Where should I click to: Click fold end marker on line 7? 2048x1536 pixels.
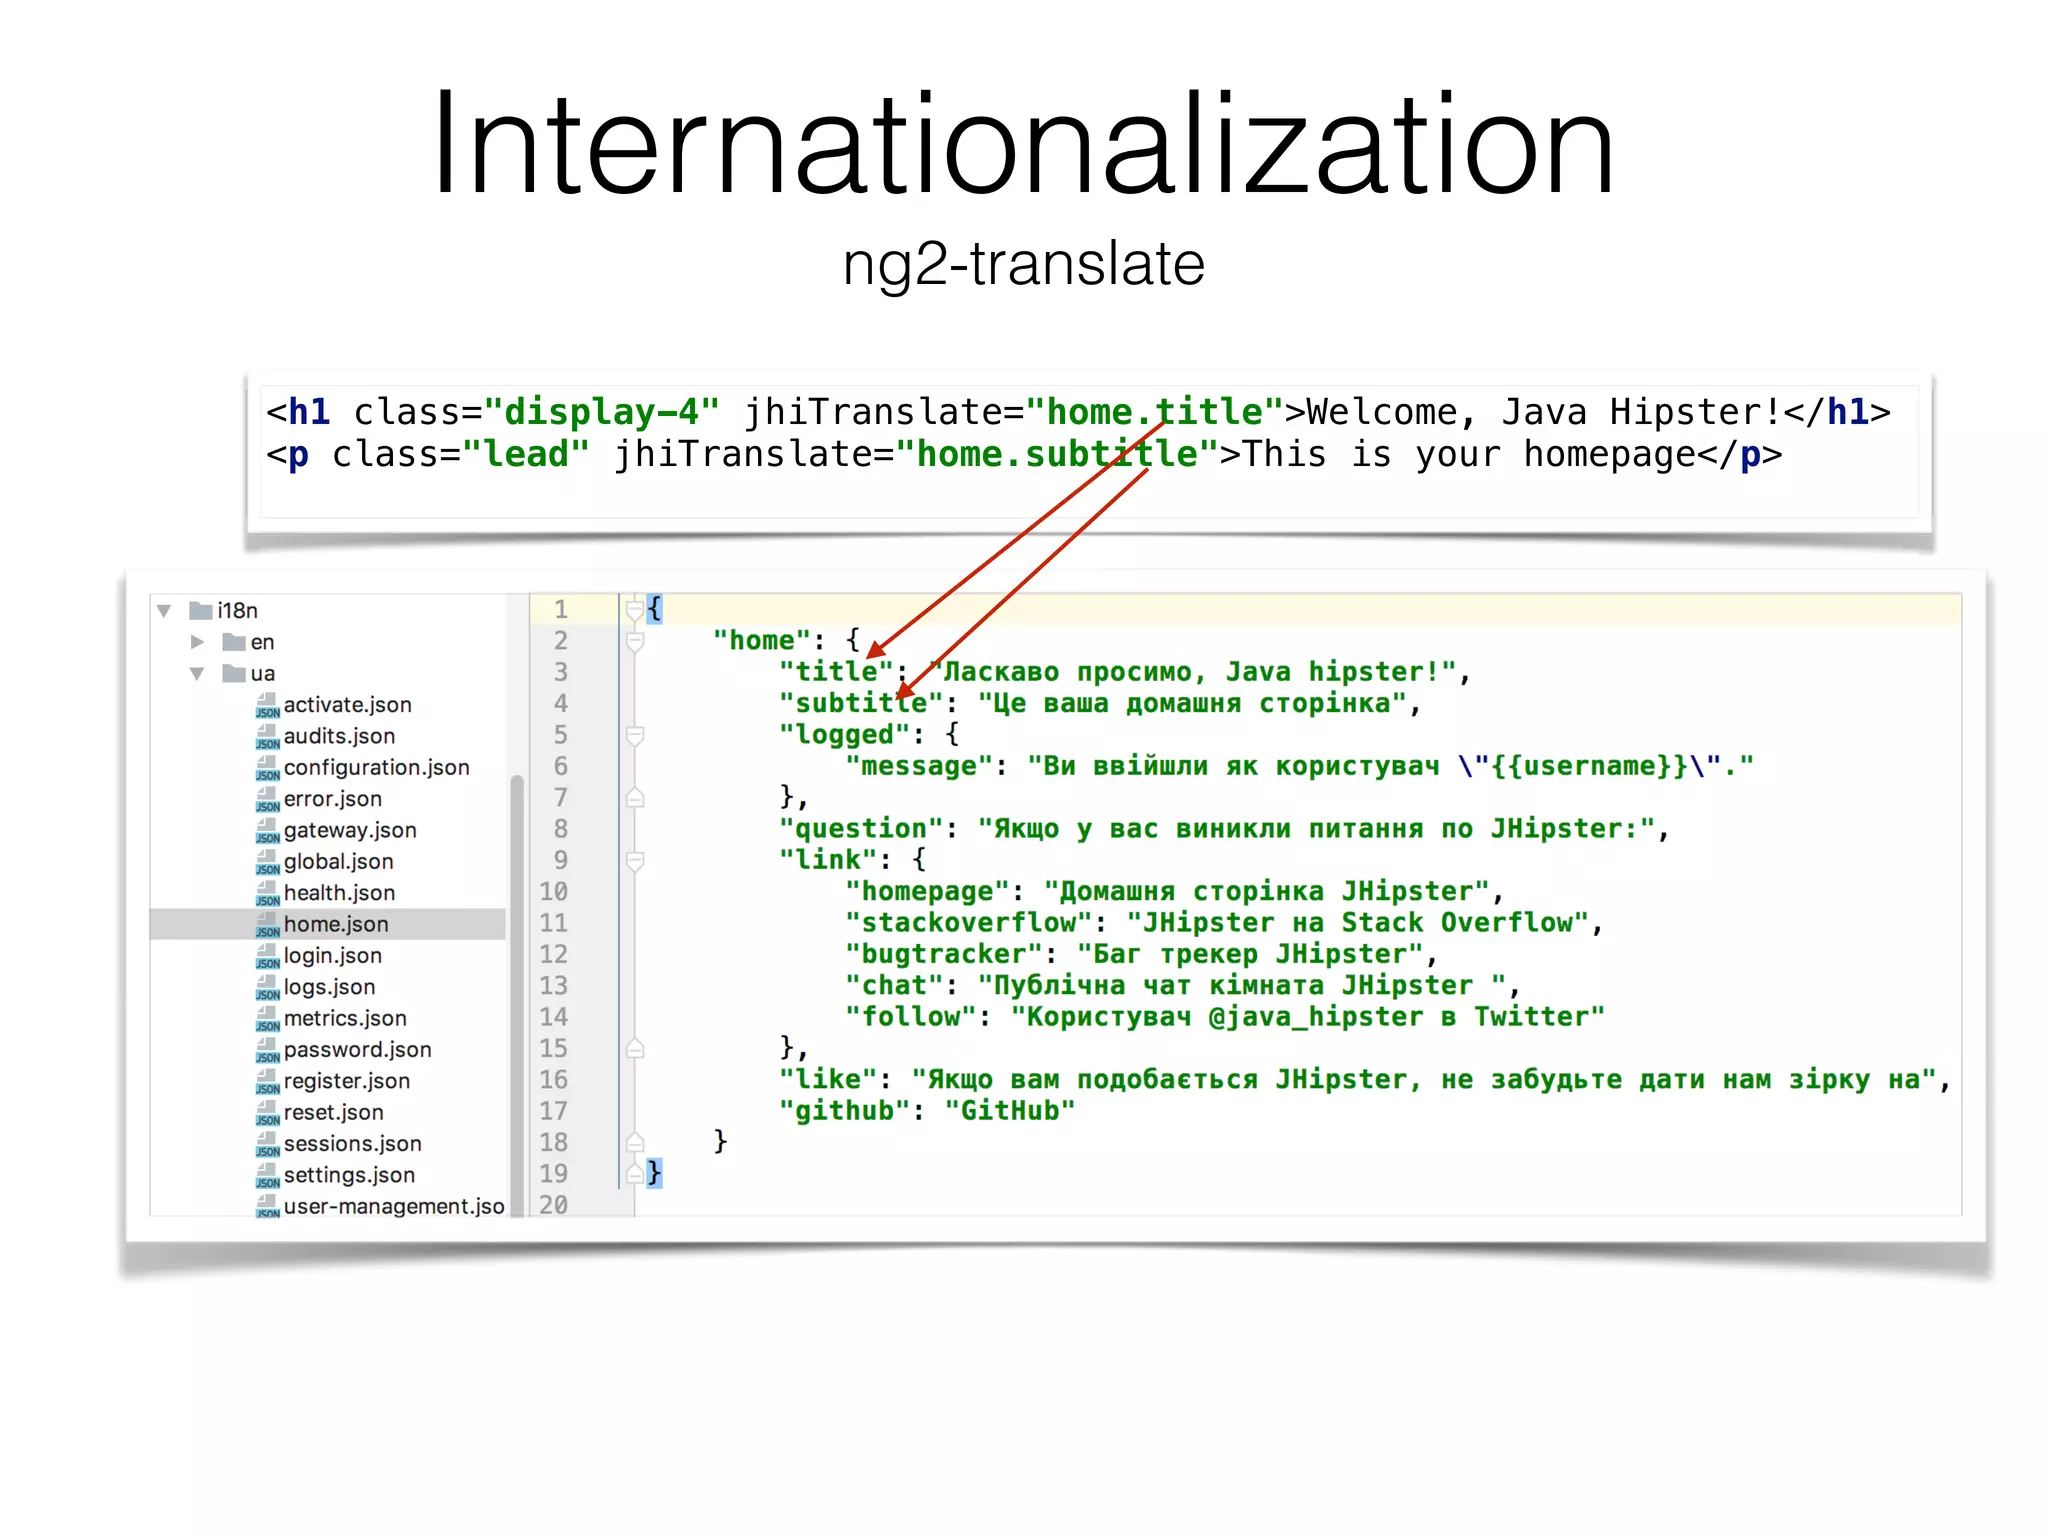(635, 797)
